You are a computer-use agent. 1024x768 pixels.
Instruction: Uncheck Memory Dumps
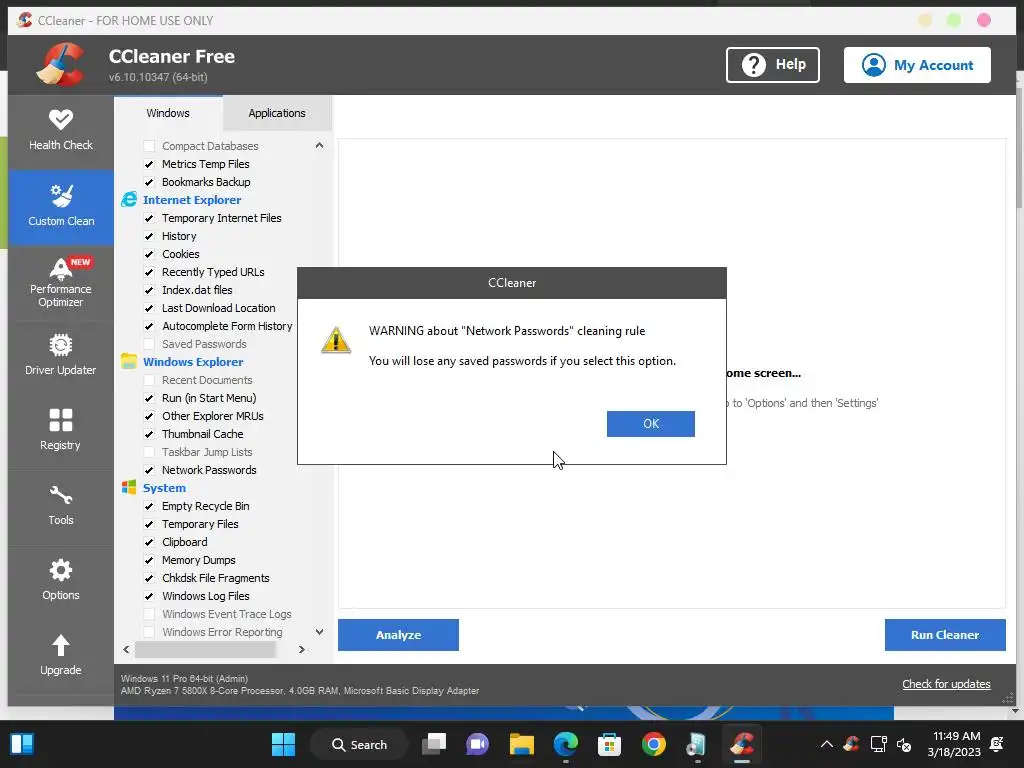point(149,560)
